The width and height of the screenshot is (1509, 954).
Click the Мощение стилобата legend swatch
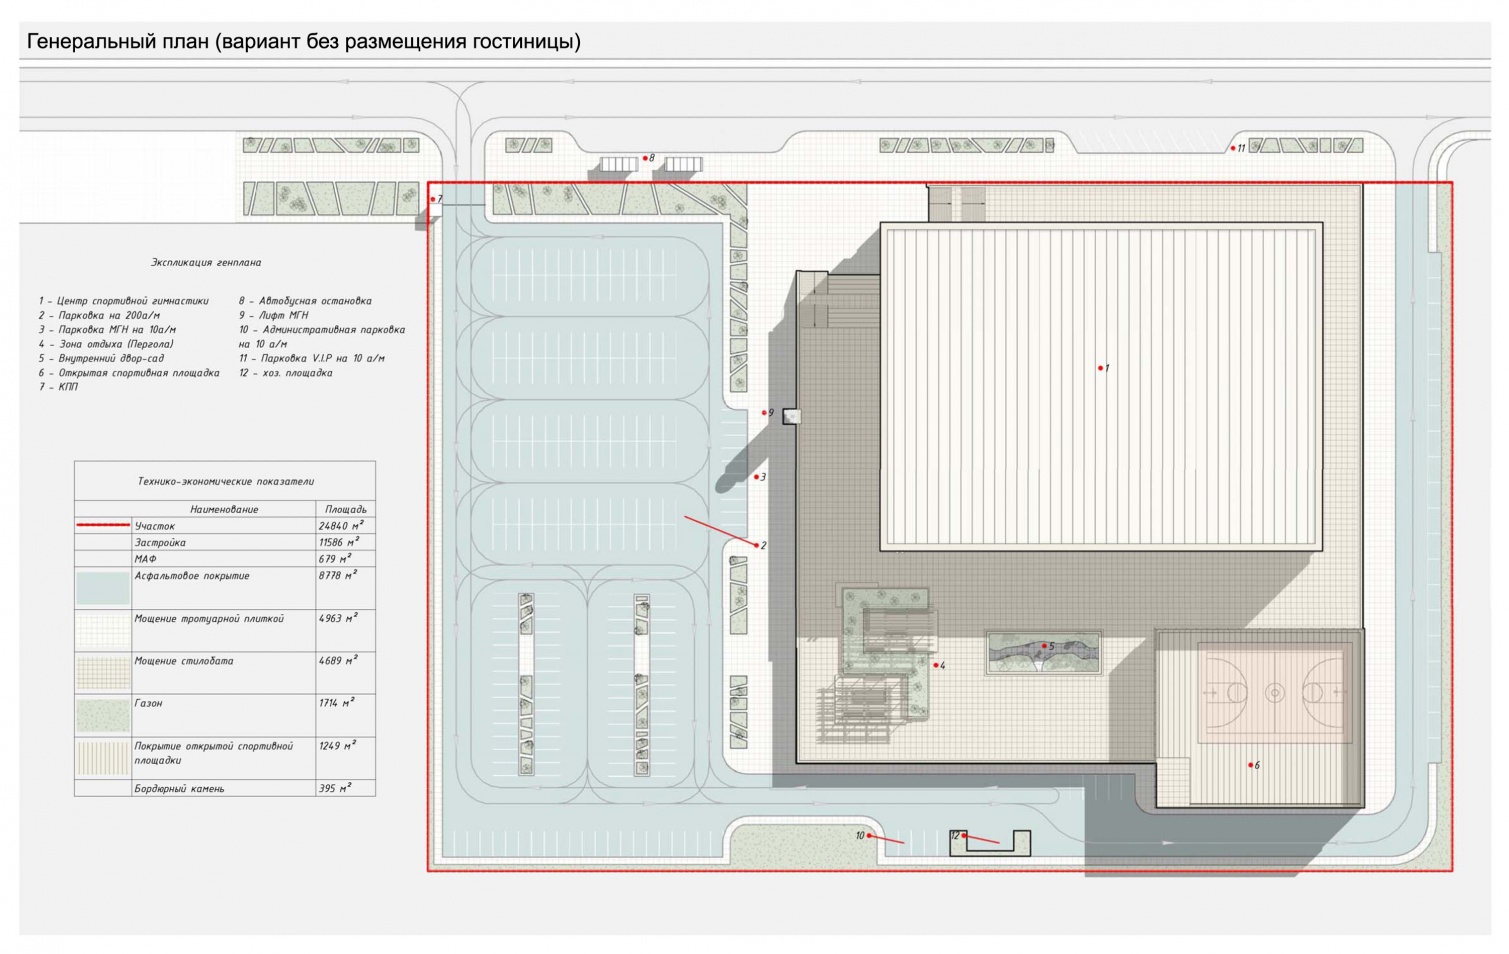(x=103, y=673)
